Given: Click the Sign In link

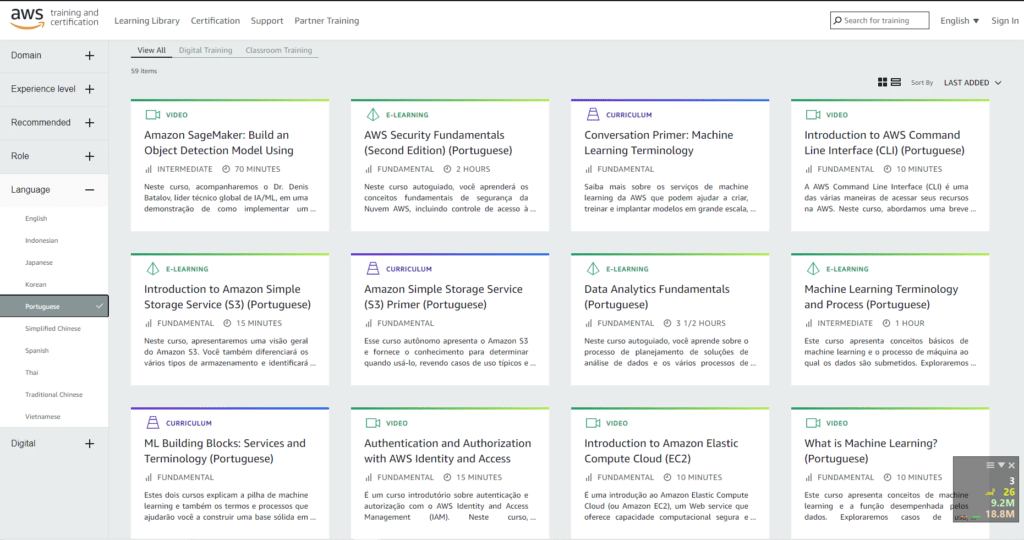Looking at the screenshot, I should coord(1005,20).
